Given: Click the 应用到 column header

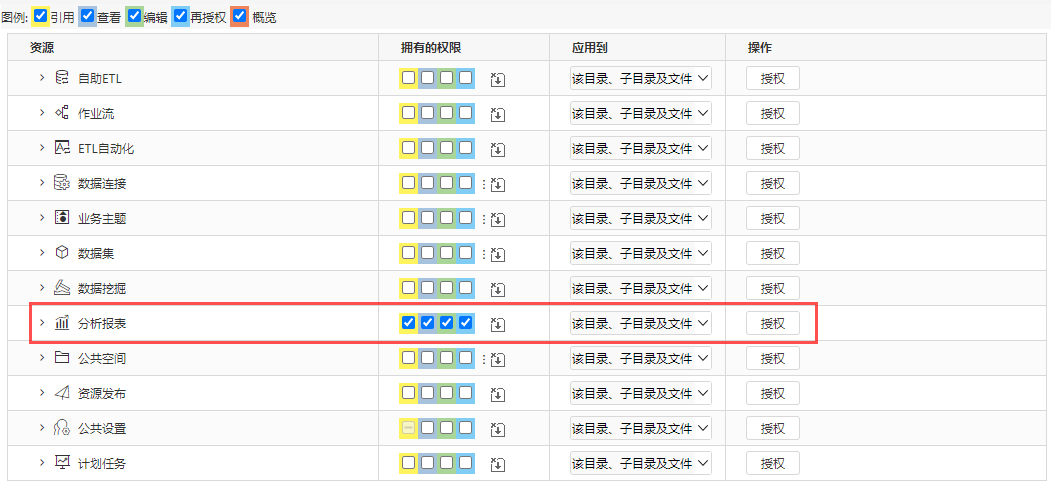Looking at the screenshot, I should tap(590, 48).
